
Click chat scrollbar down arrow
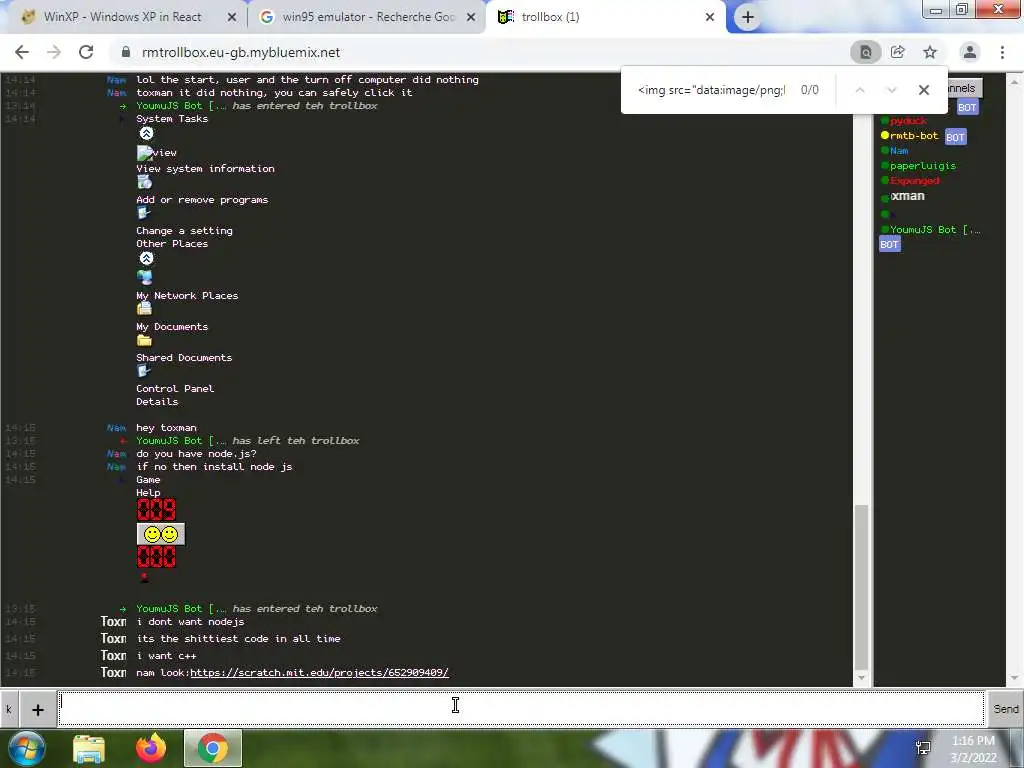861,678
